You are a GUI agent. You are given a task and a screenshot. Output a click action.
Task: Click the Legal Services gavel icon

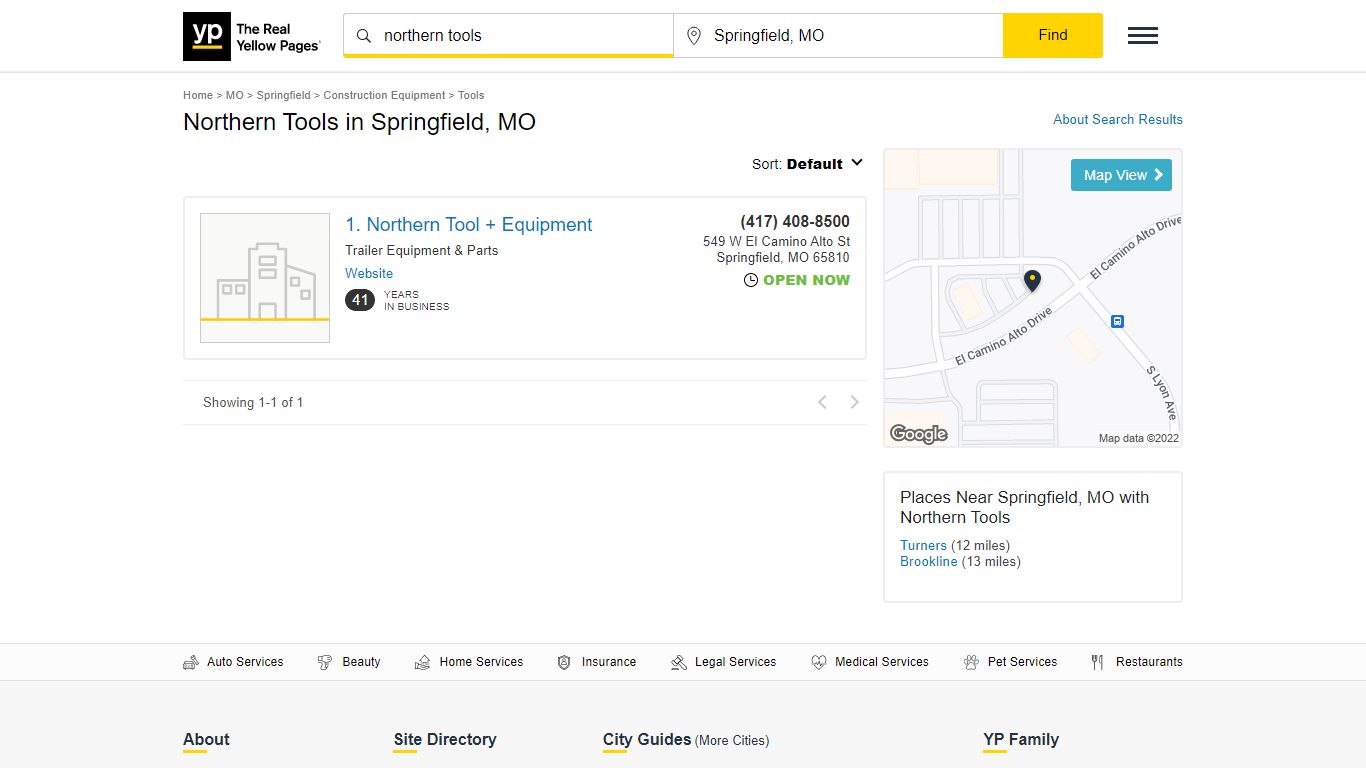click(679, 662)
